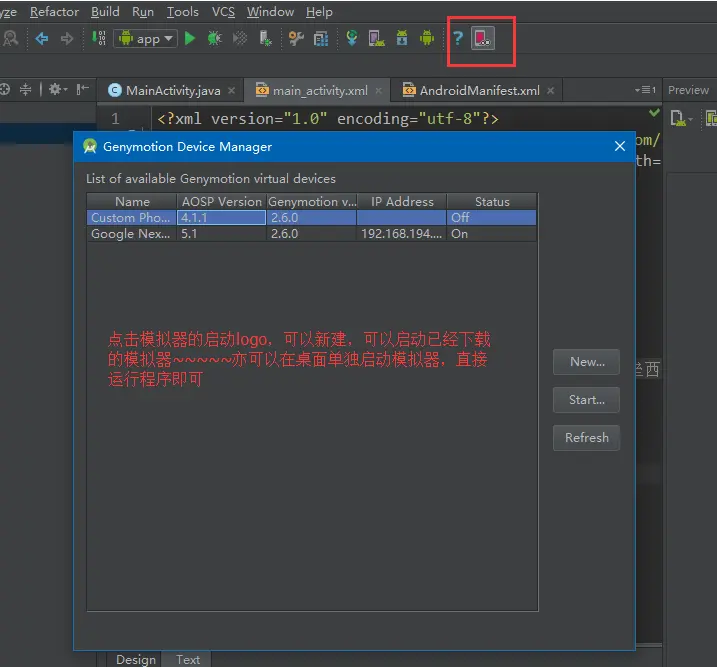
Task: Click the blue Help question mark icon
Action: pyautogui.click(x=458, y=38)
